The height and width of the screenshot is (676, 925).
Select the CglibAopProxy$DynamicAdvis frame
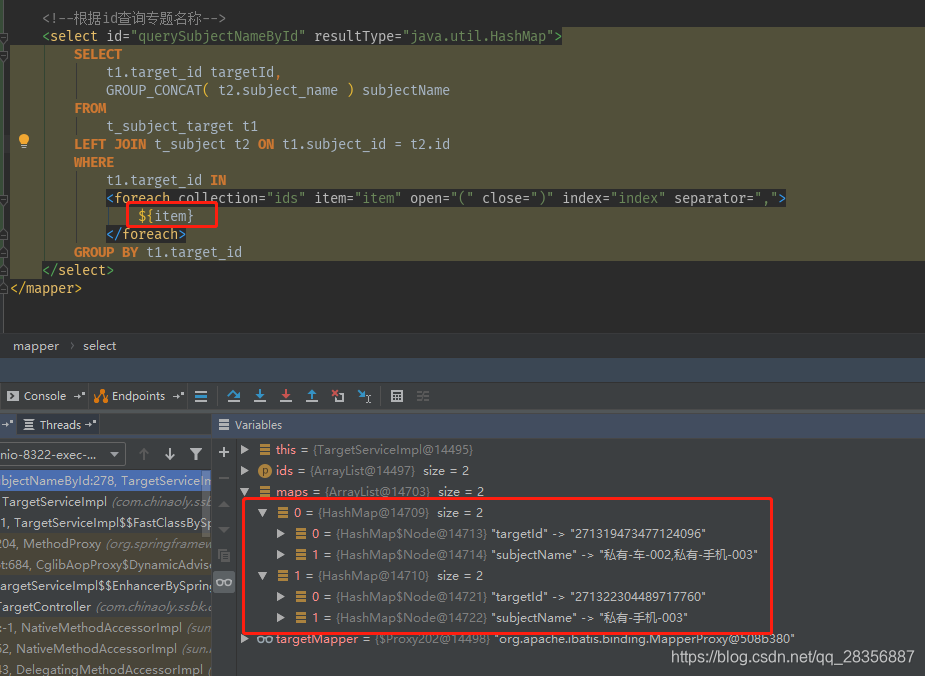pyautogui.click(x=105, y=565)
